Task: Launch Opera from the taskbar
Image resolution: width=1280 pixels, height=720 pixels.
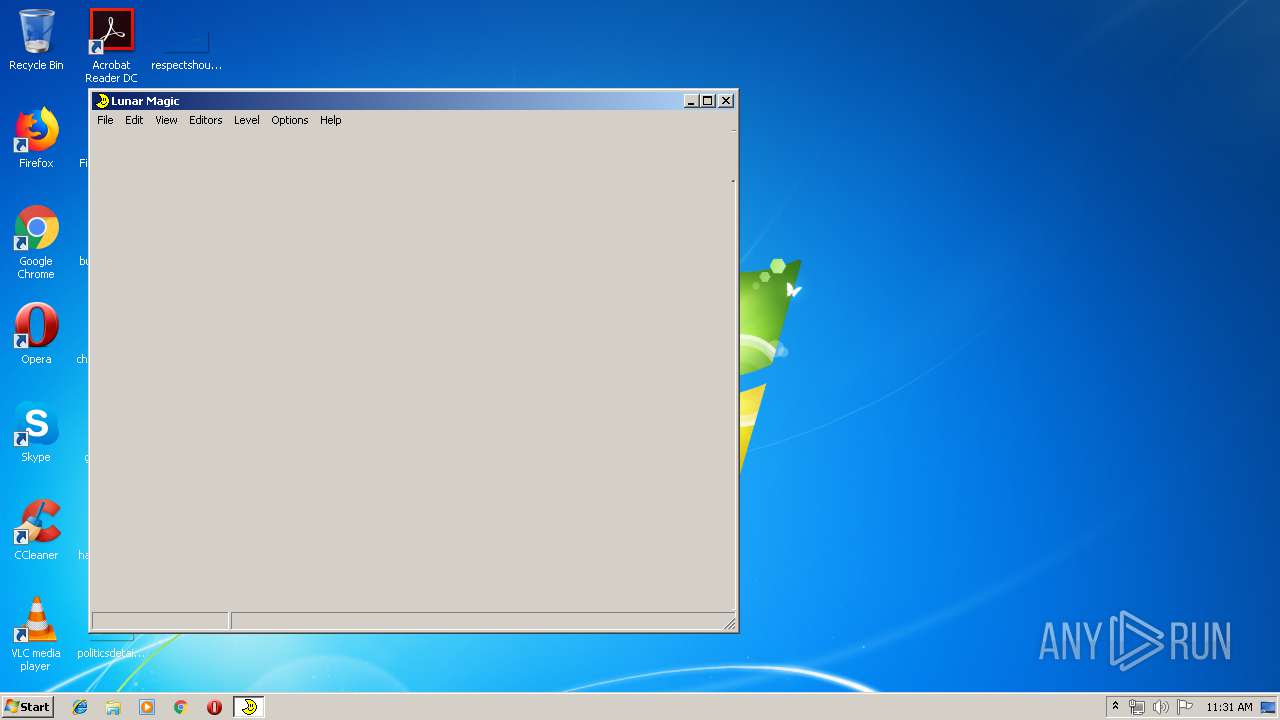Action: [214, 707]
